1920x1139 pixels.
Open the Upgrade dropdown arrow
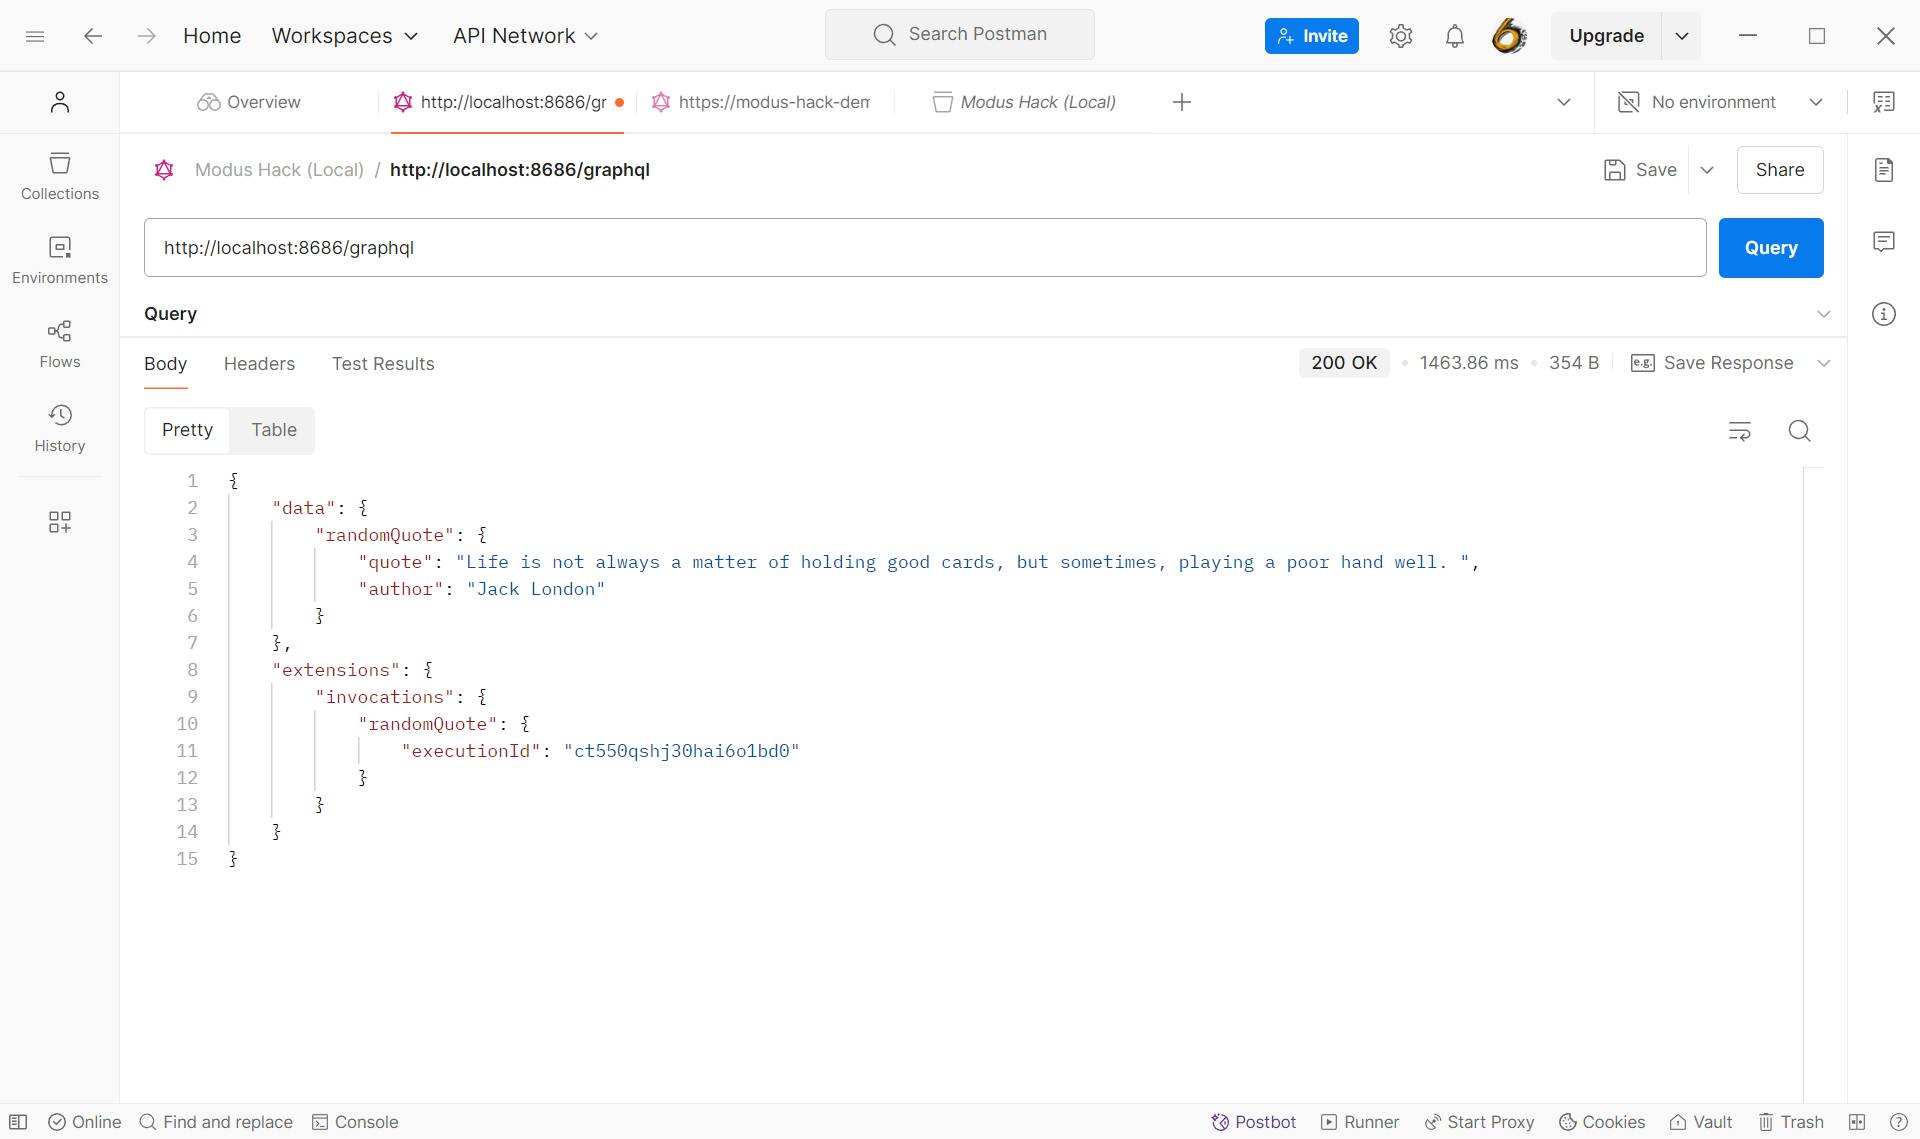pos(1682,36)
